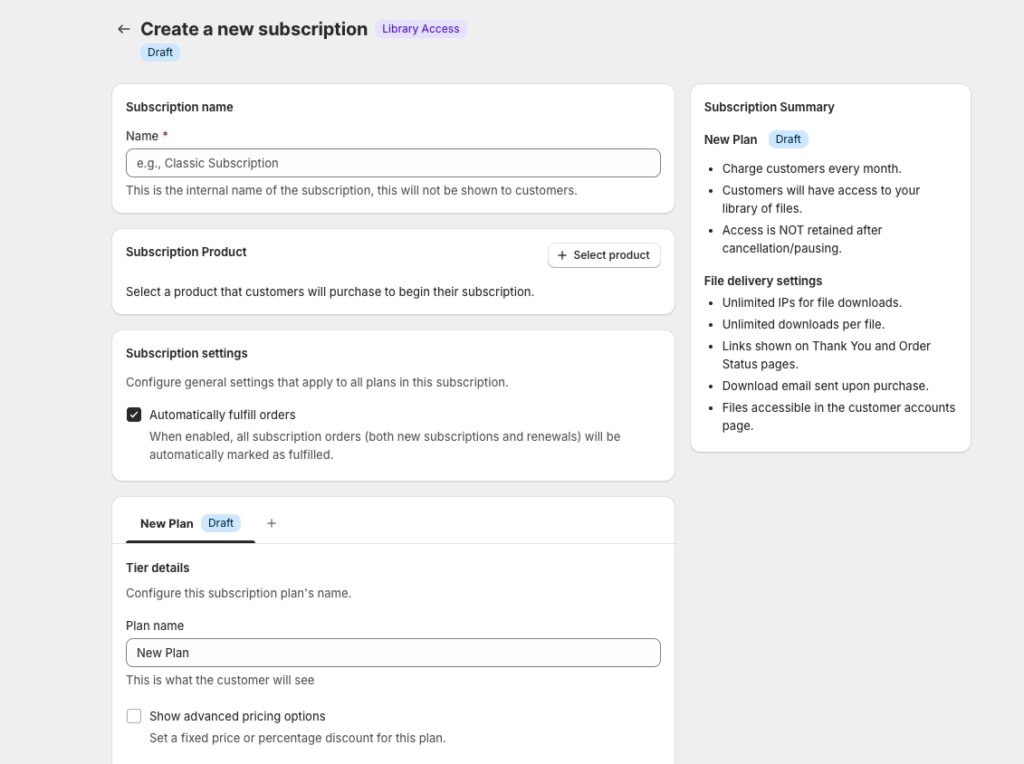
Task: Click the Subscription Summary heading
Action: 769,107
